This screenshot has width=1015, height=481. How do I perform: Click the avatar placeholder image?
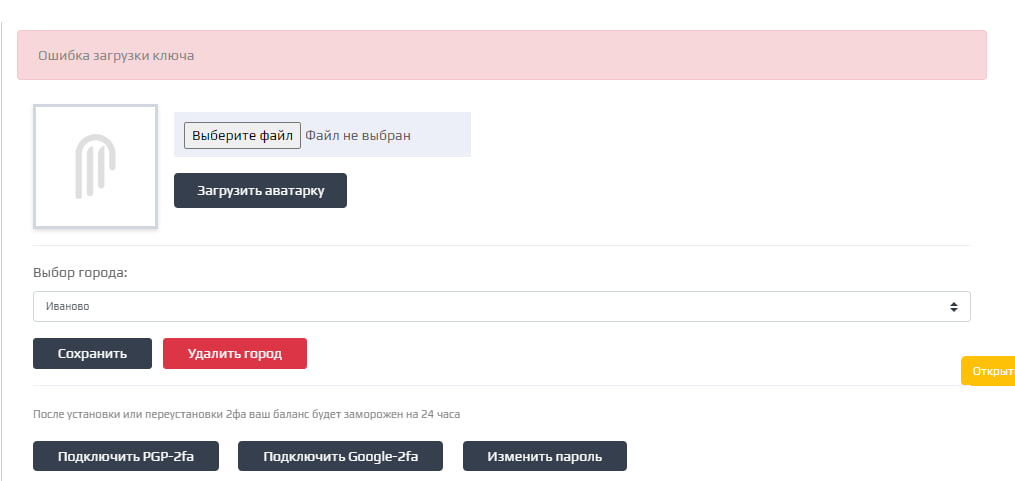[95, 166]
